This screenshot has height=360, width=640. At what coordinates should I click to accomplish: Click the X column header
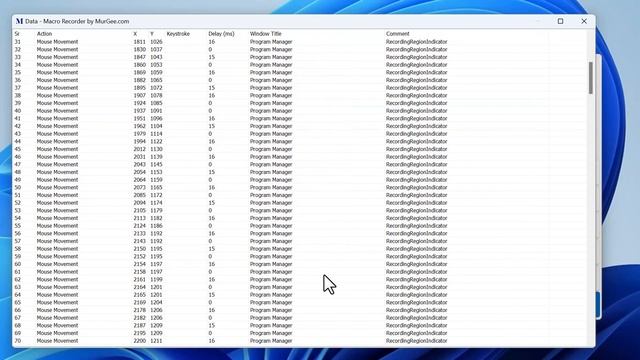coord(135,34)
